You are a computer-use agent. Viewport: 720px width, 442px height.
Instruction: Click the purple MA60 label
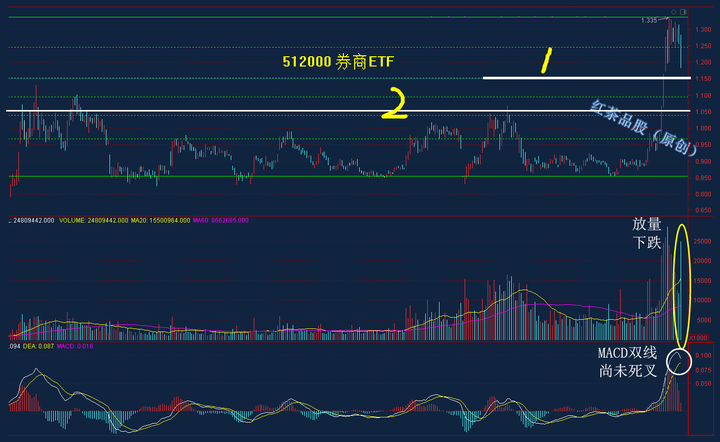[227, 220]
